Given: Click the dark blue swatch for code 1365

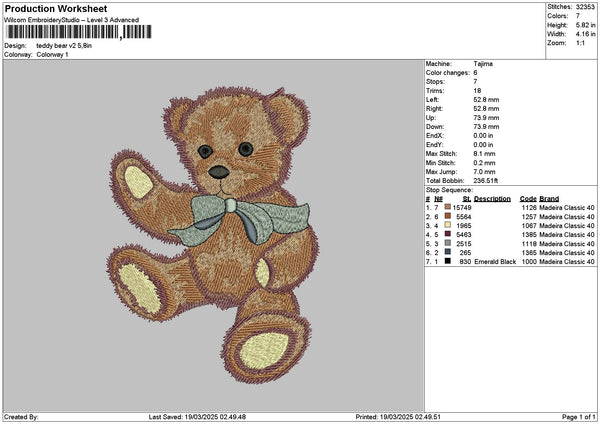Looking at the screenshot, I should [x=447, y=252].
